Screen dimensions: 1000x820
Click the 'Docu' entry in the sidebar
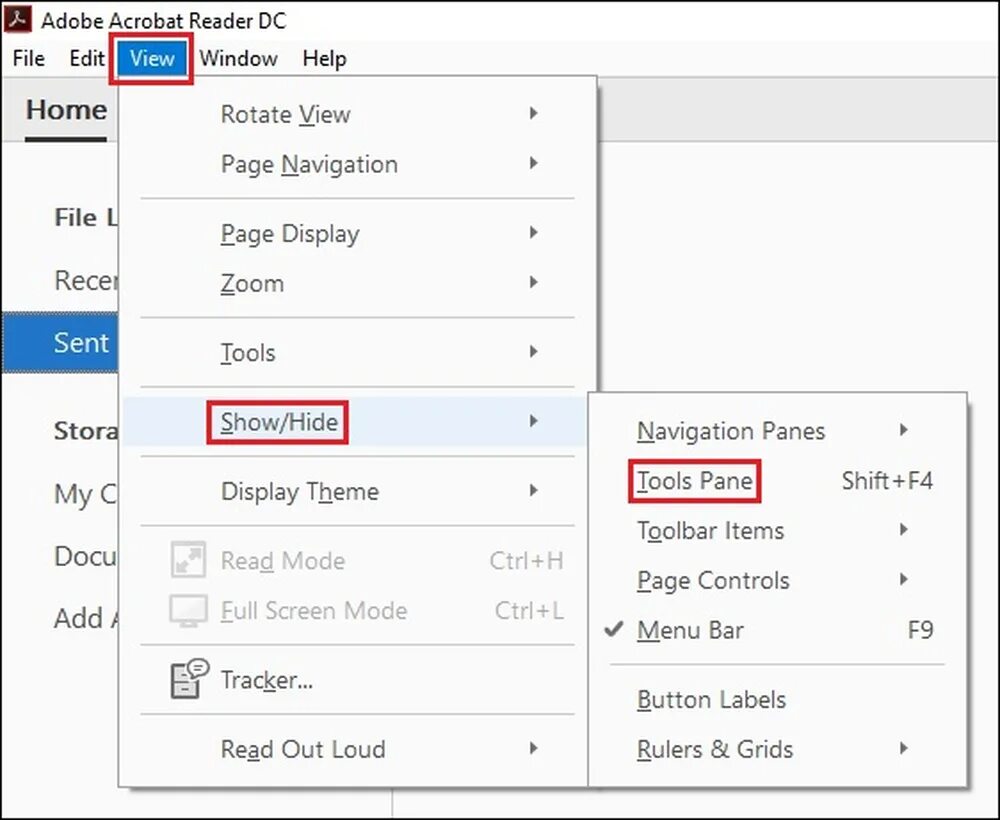point(86,556)
